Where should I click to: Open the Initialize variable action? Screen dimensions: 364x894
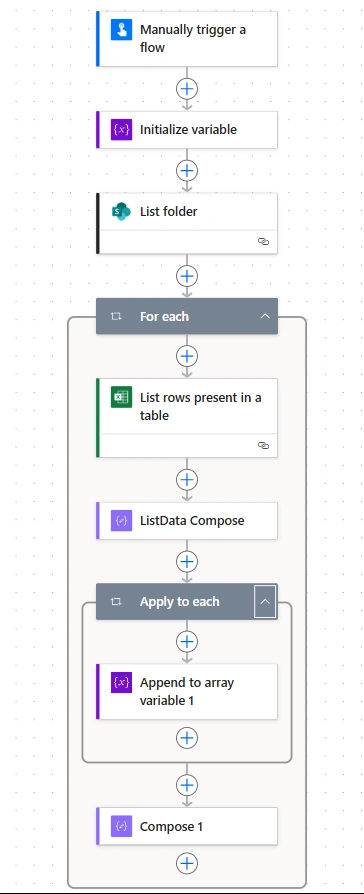(187, 130)
